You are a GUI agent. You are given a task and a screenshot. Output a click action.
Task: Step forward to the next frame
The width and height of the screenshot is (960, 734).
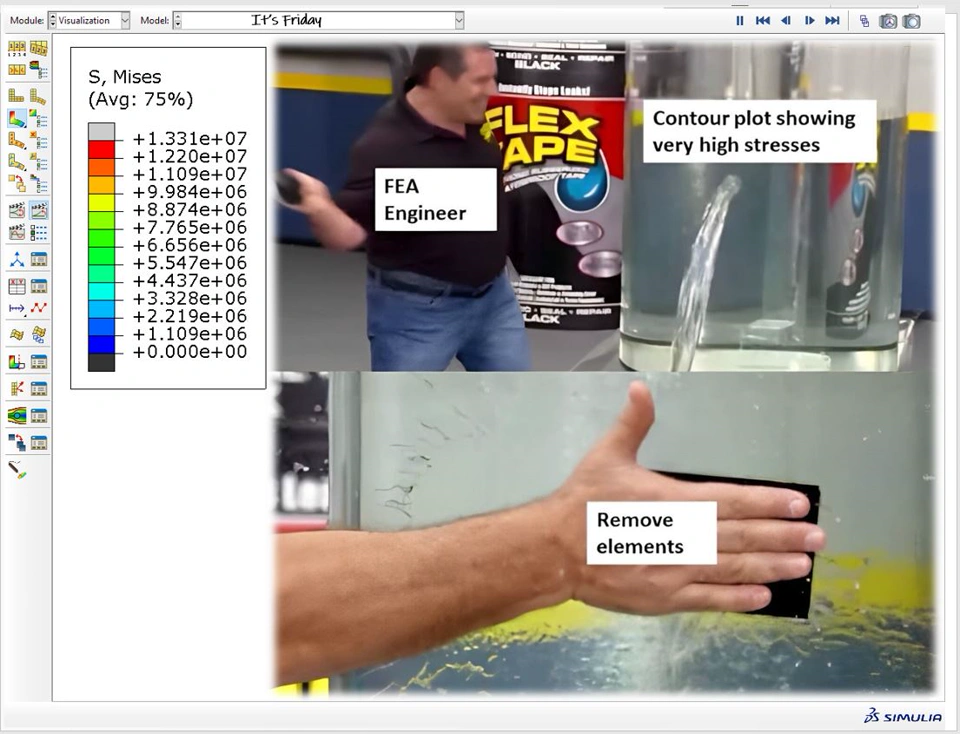coord(809,21)
